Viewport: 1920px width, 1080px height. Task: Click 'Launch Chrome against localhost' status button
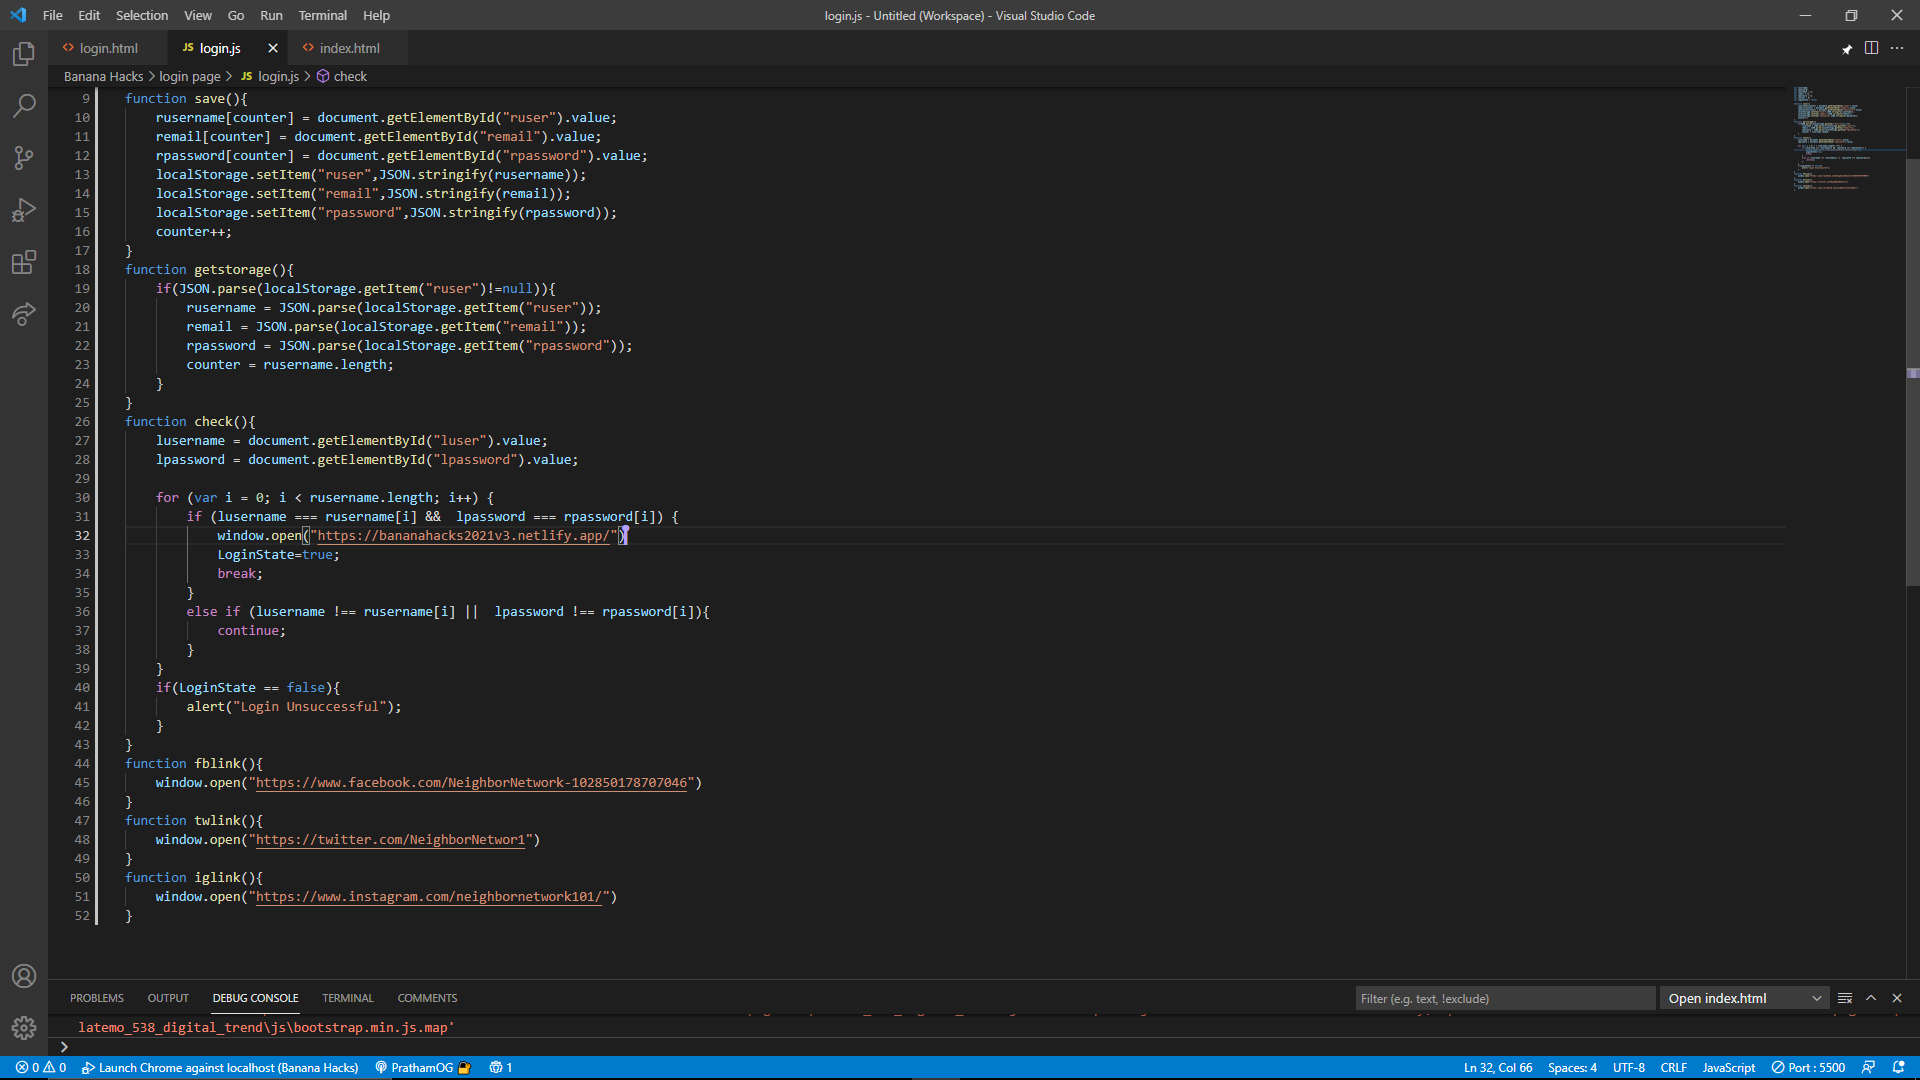point(220,1067)
